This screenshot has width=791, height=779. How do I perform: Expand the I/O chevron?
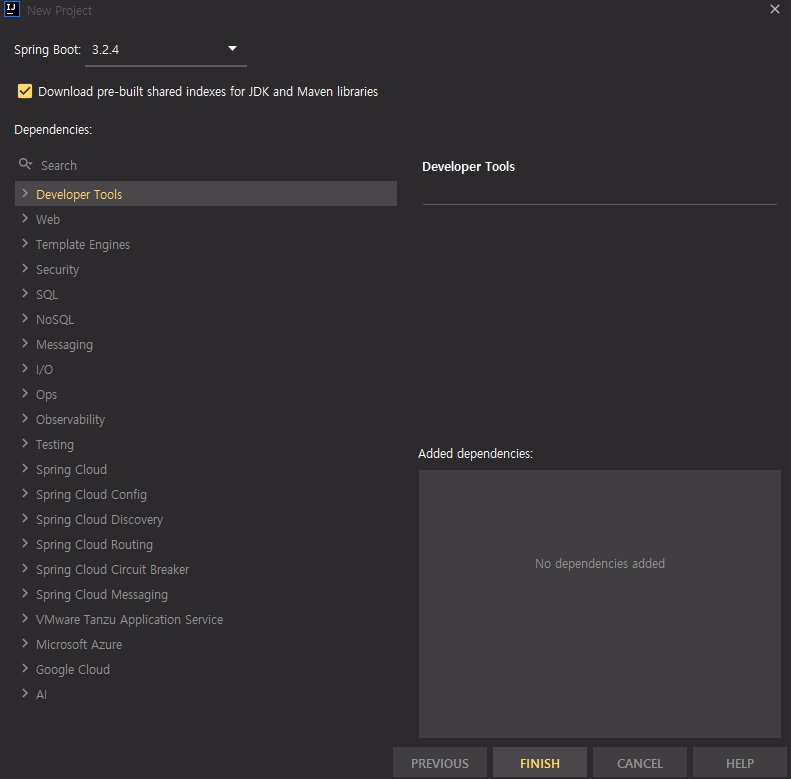25,368
